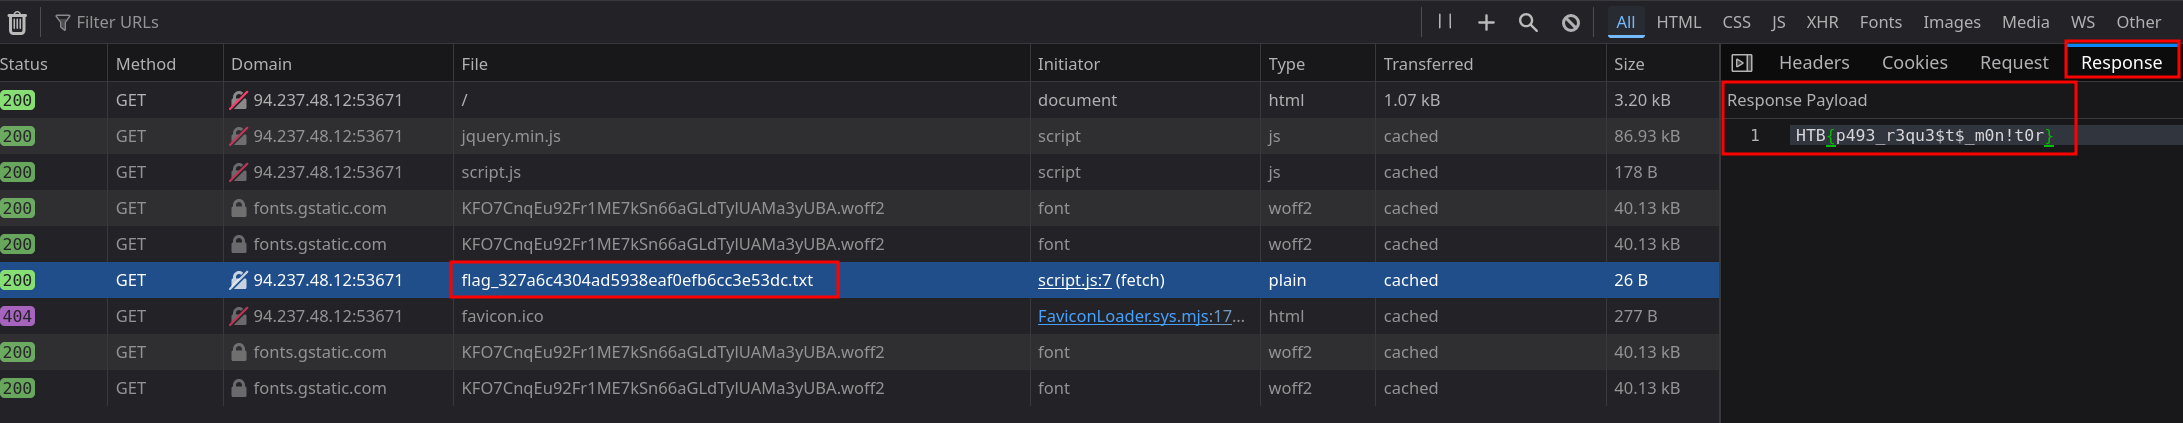Click lock icon on first fonts.gstatic.com row
Screen dimensions: 2183x423
pyautogui.click(x=238, y=208)
